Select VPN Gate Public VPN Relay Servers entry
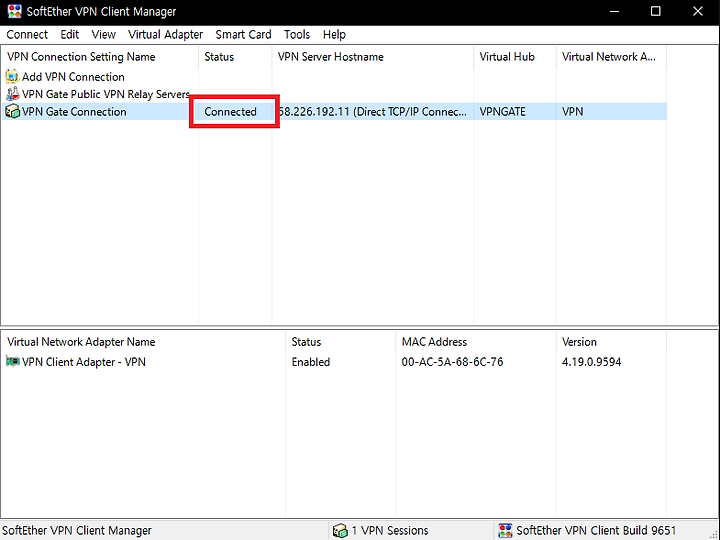The image size is (720, 540). (x=106, y=94)
